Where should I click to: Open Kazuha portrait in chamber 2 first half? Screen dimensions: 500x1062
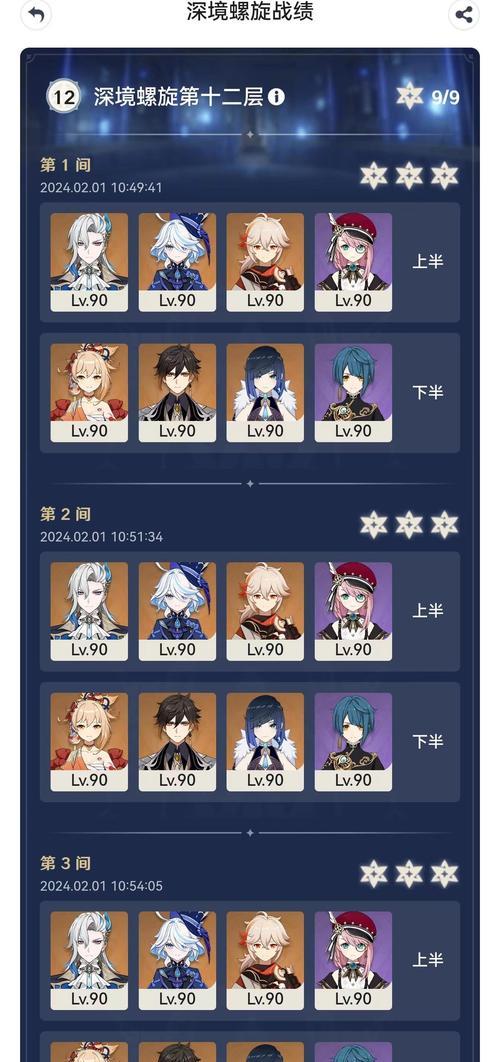click(x=265, y=611)
